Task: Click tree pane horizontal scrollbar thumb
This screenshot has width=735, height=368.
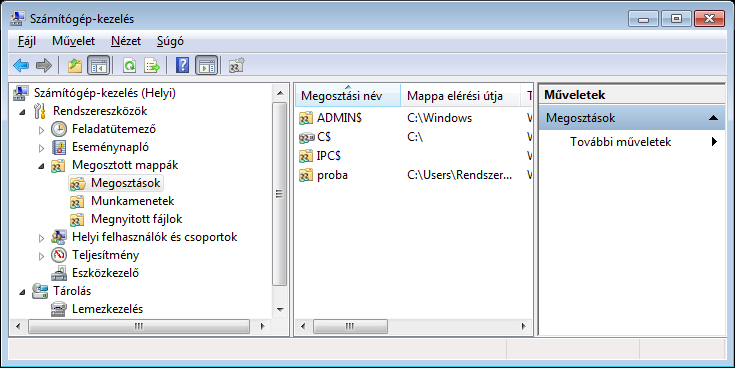Action: click(x=138, y=326)
